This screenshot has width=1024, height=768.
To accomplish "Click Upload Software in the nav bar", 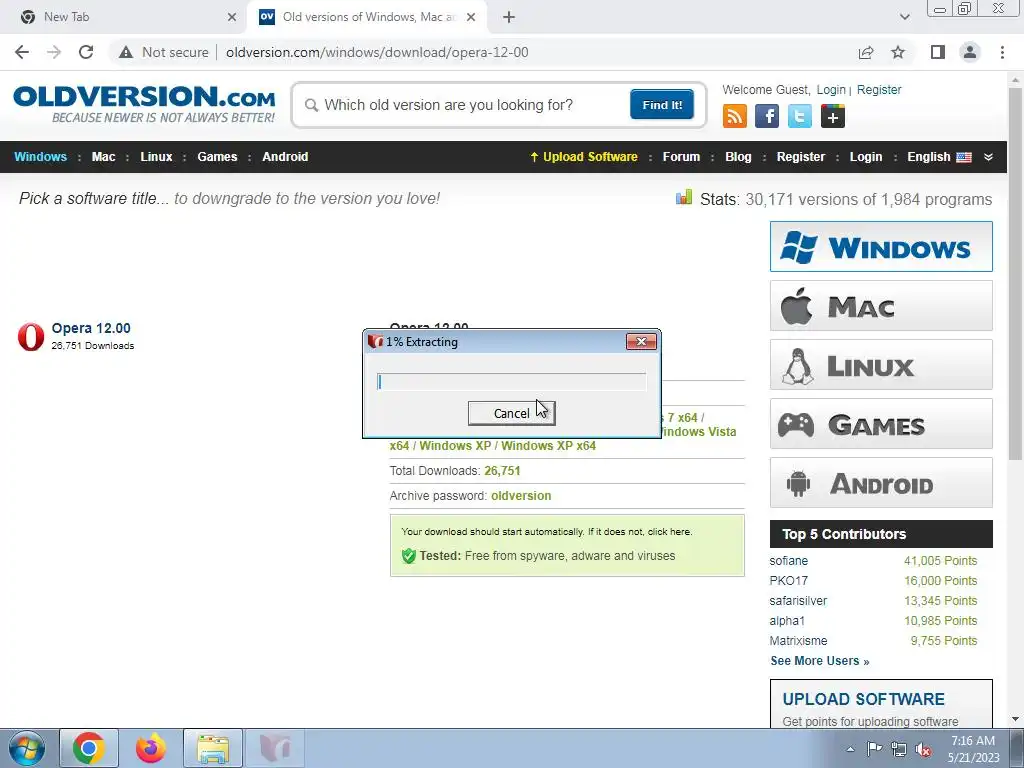I will pyautogui.click(x=584, y=157).
